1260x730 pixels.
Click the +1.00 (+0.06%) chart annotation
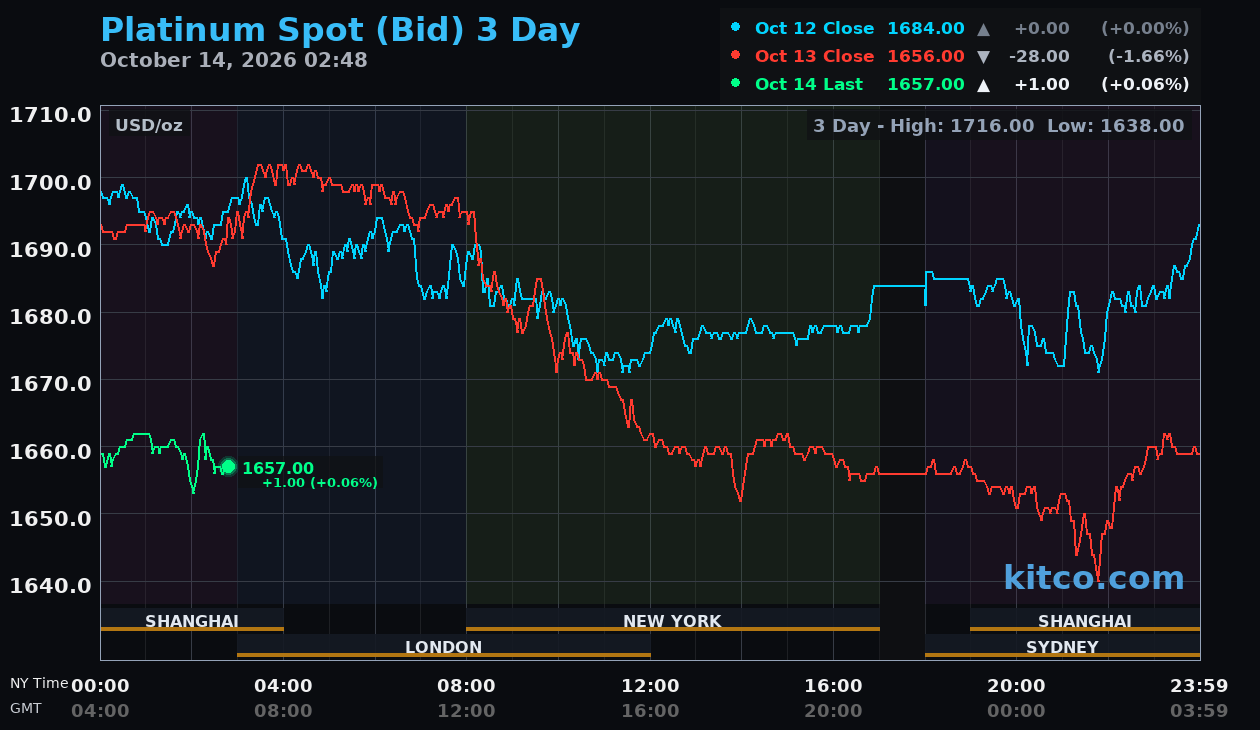coord(320,483)
